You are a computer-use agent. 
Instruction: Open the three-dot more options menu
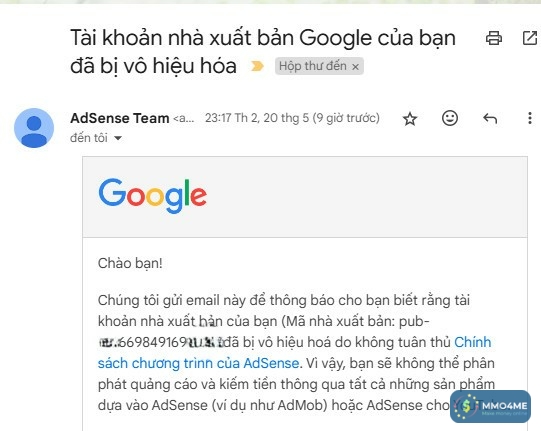[x=530, y=118]
